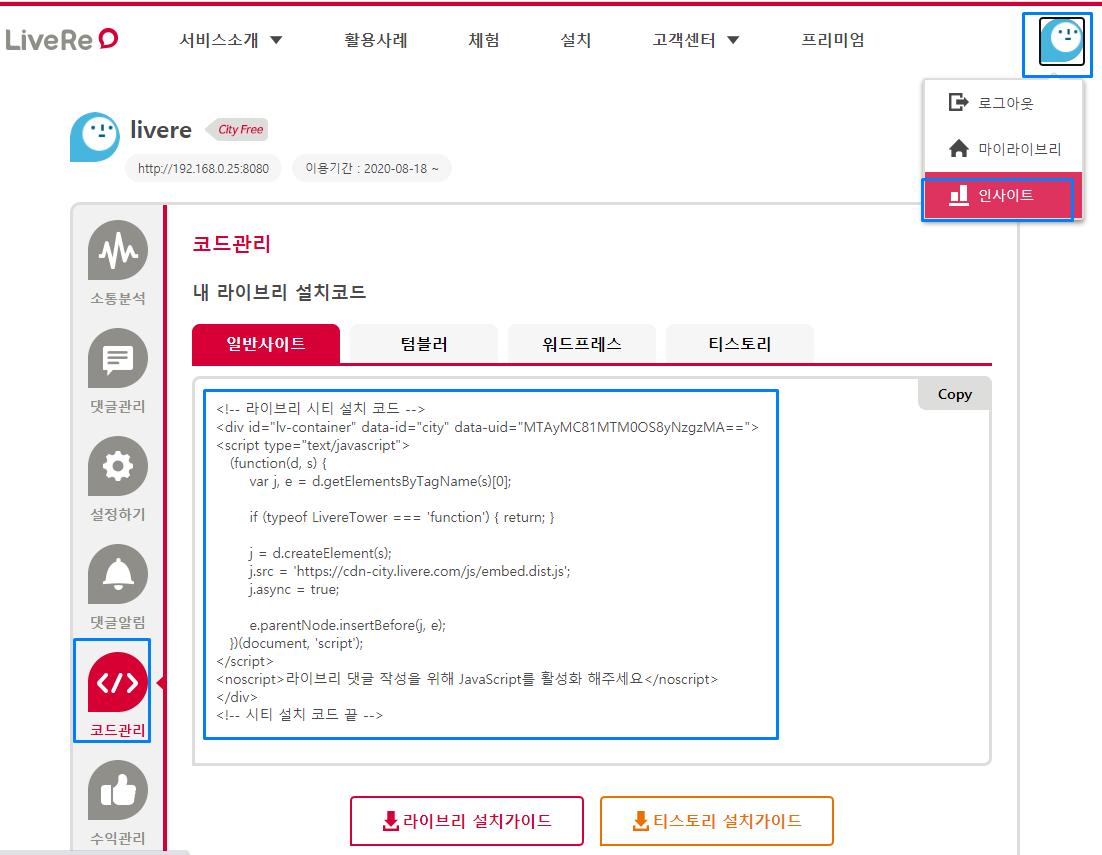Switch to the 티스토리 tab
The height and width of the screenshot is (855, 1102).
(x=740, y=344)
